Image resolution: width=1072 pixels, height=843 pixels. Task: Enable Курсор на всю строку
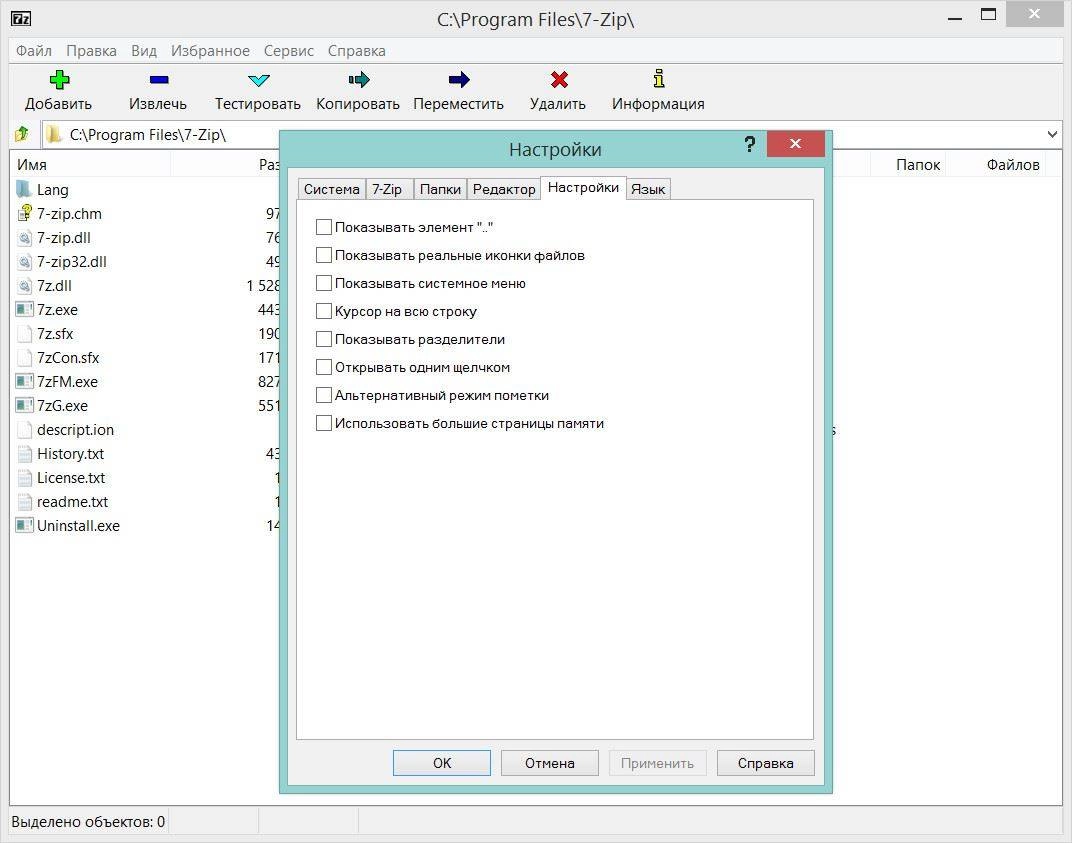pyautogui.click(x=324, y=311)
